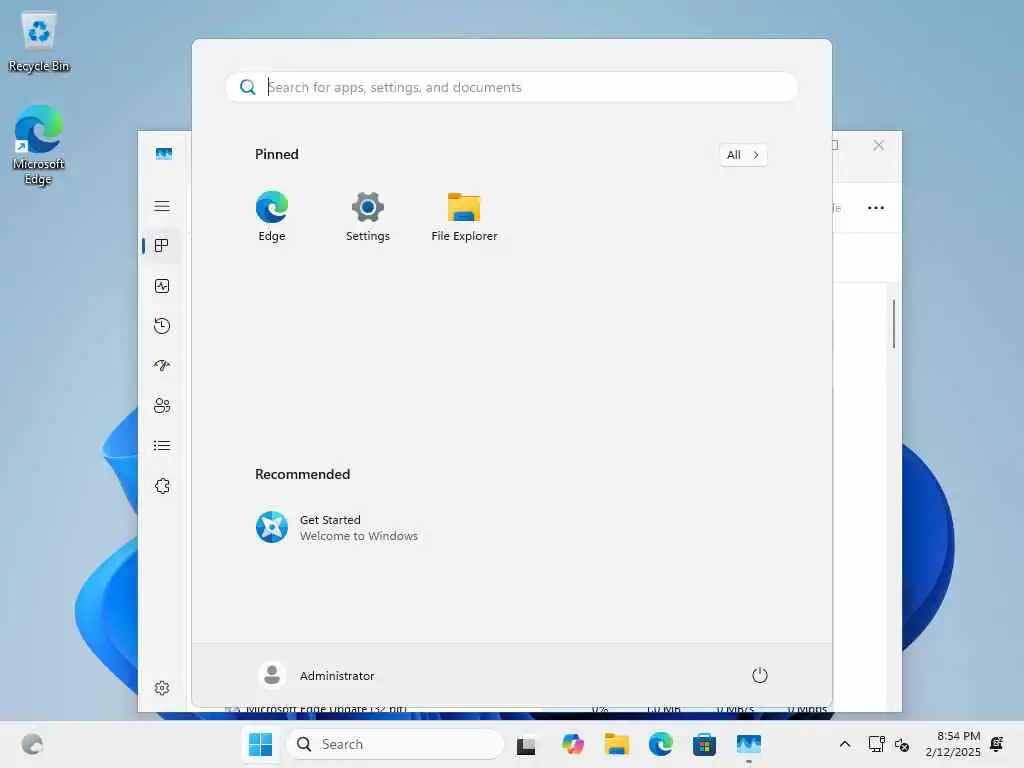Click the Windows Start button on taskbar
This screenshot has height=768, width=1024.
(261, 744)
